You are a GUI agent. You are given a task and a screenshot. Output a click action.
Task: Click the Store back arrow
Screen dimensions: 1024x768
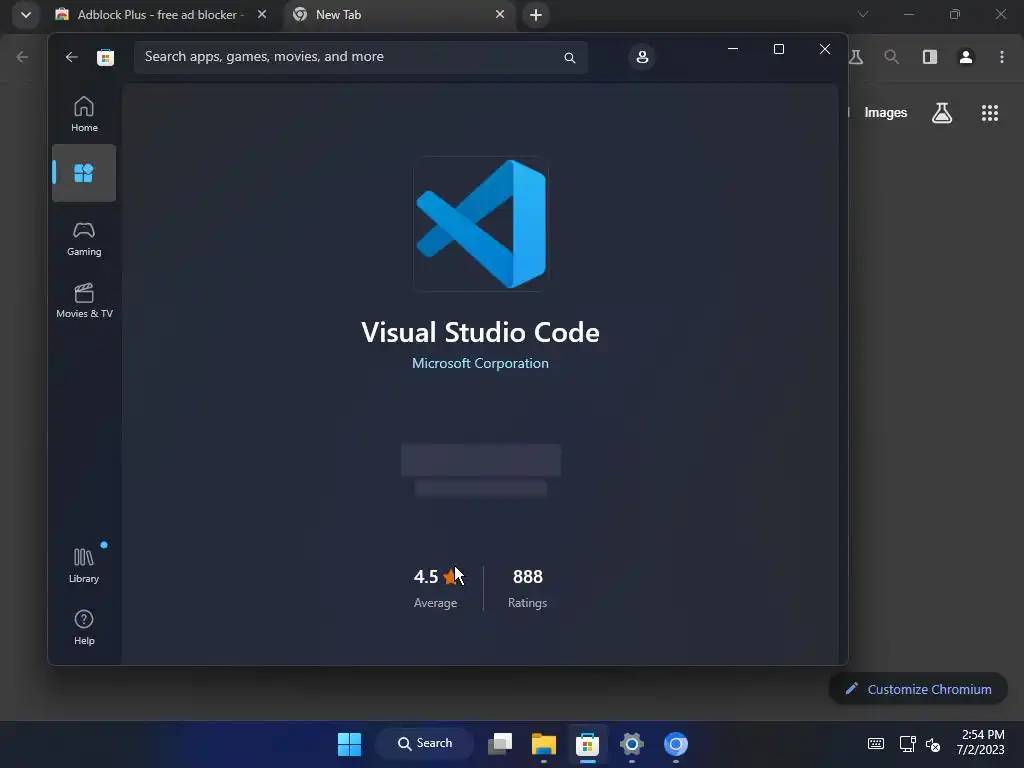[72, 57]
